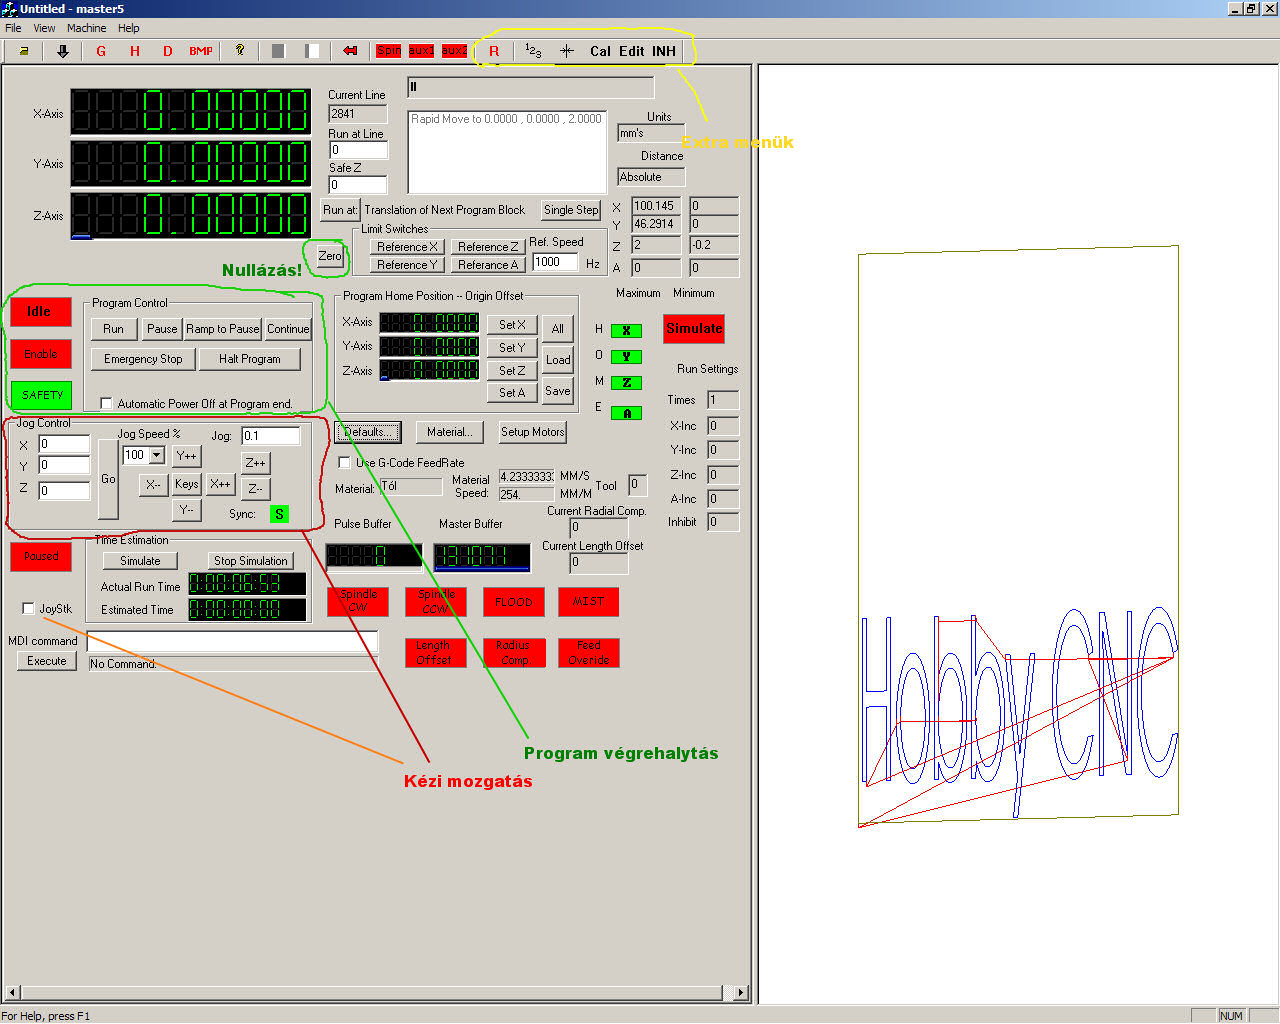Click the Single Step button
1280x1024 pixels.
[571, 210]
